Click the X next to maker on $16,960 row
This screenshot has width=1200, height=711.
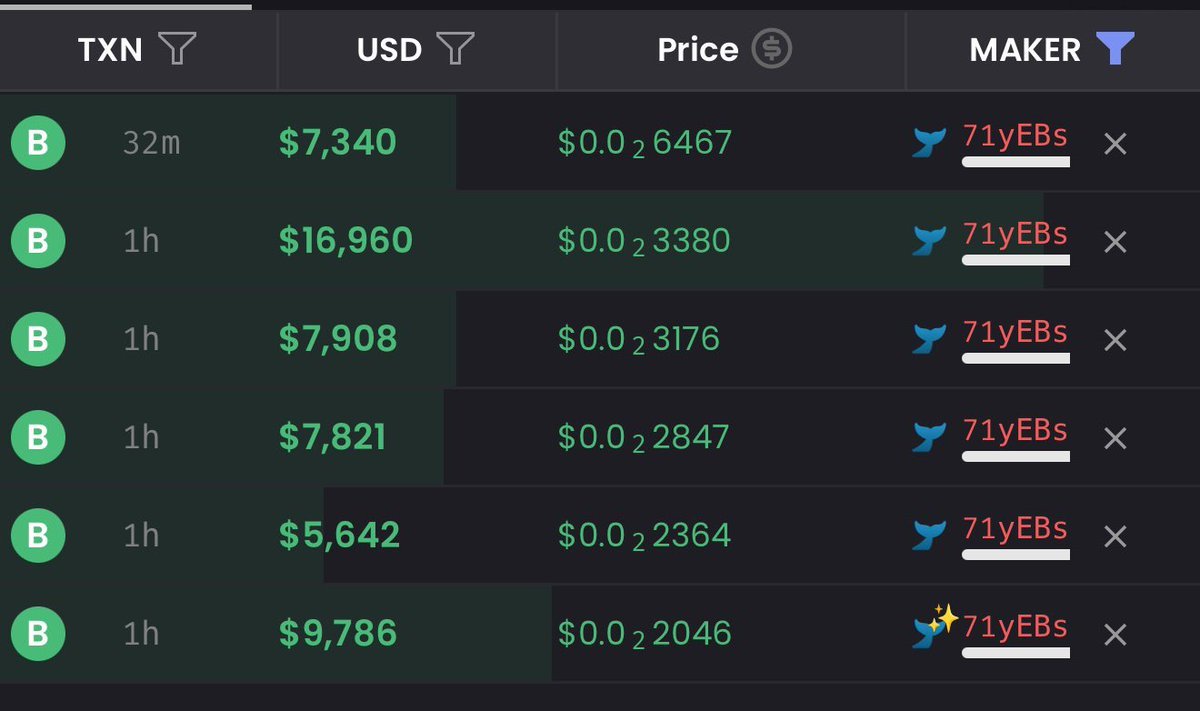click(x=1115, y=242)
